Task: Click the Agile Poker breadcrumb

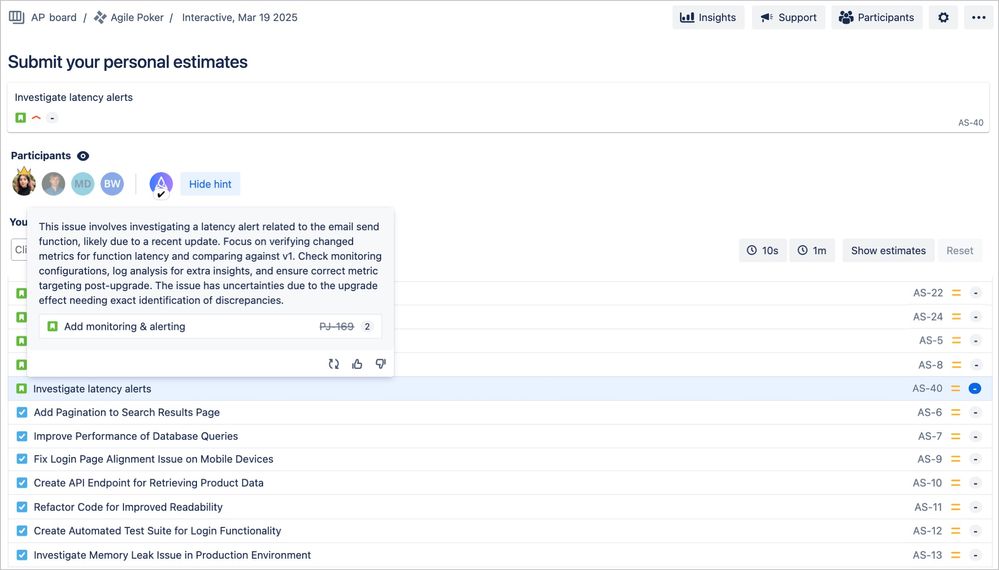Action: pos(129,18)
